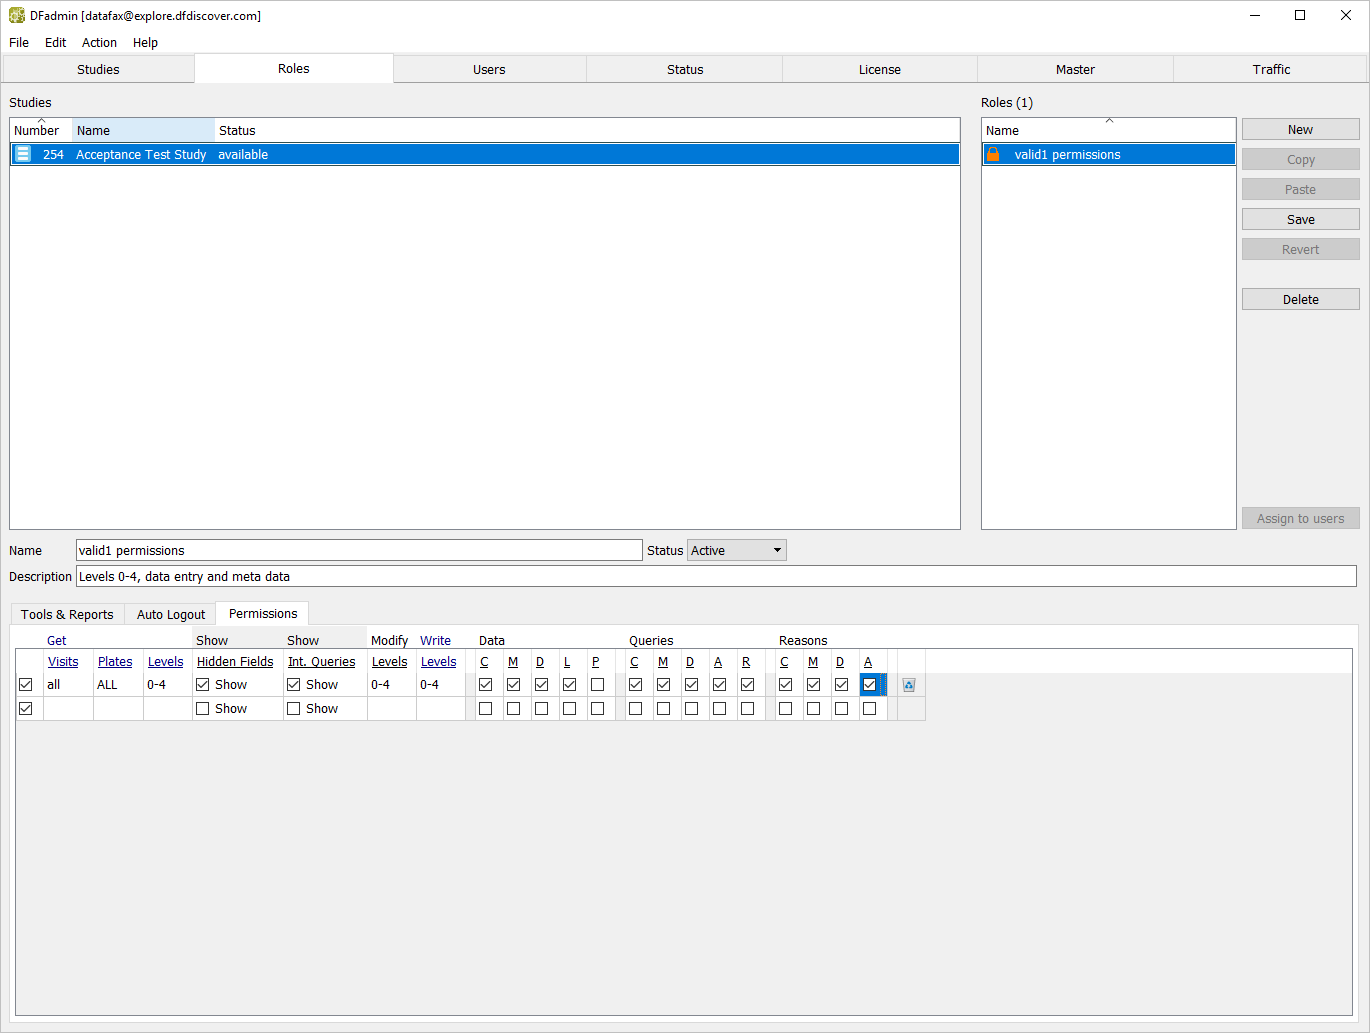Open the Tools & Reports tab

67,615
